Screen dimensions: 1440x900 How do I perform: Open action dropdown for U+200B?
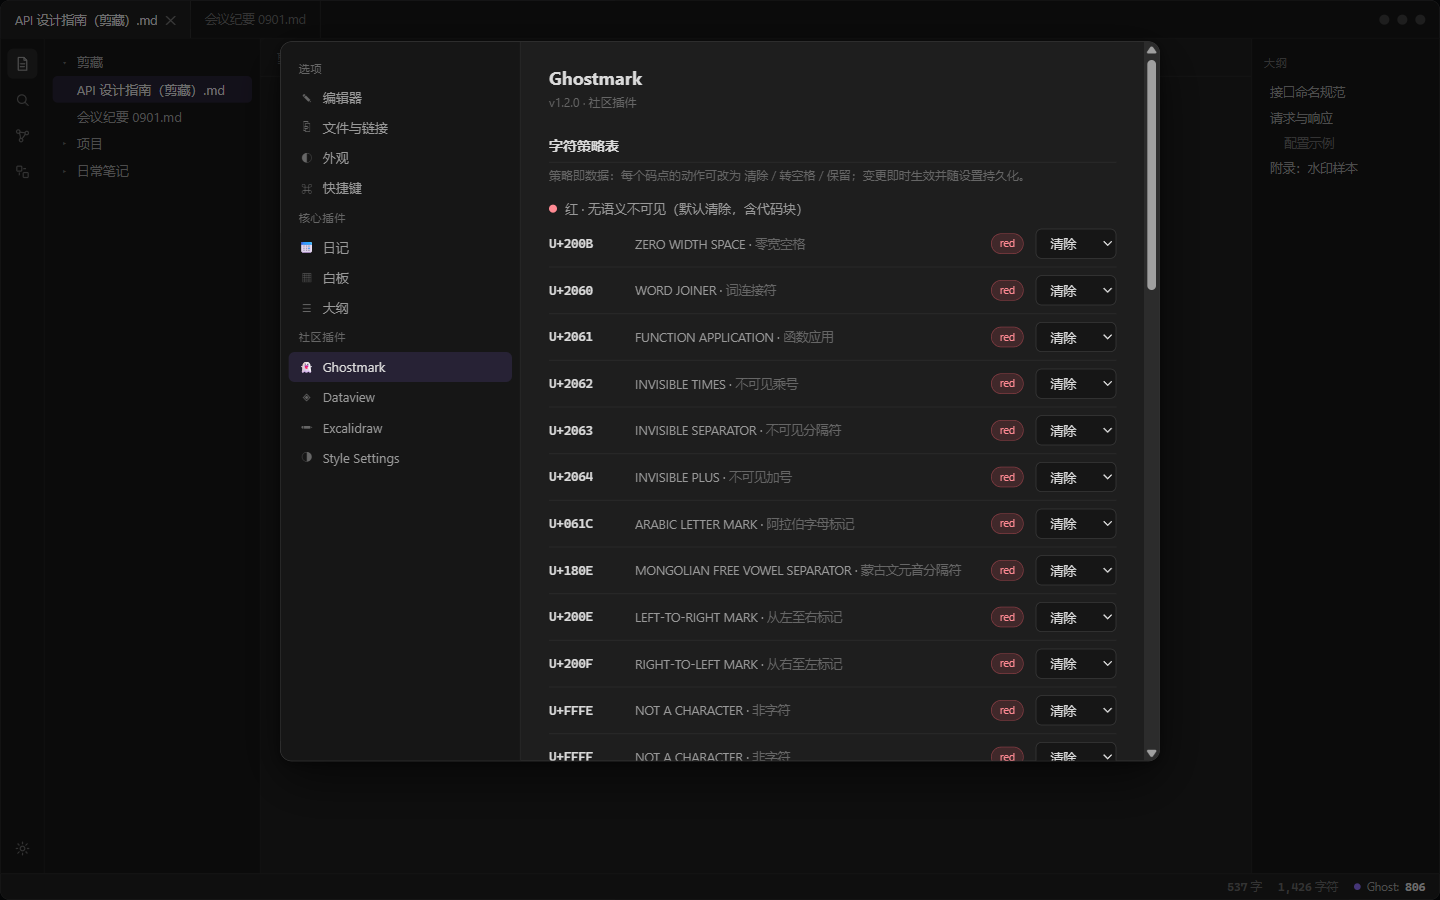1075,244
